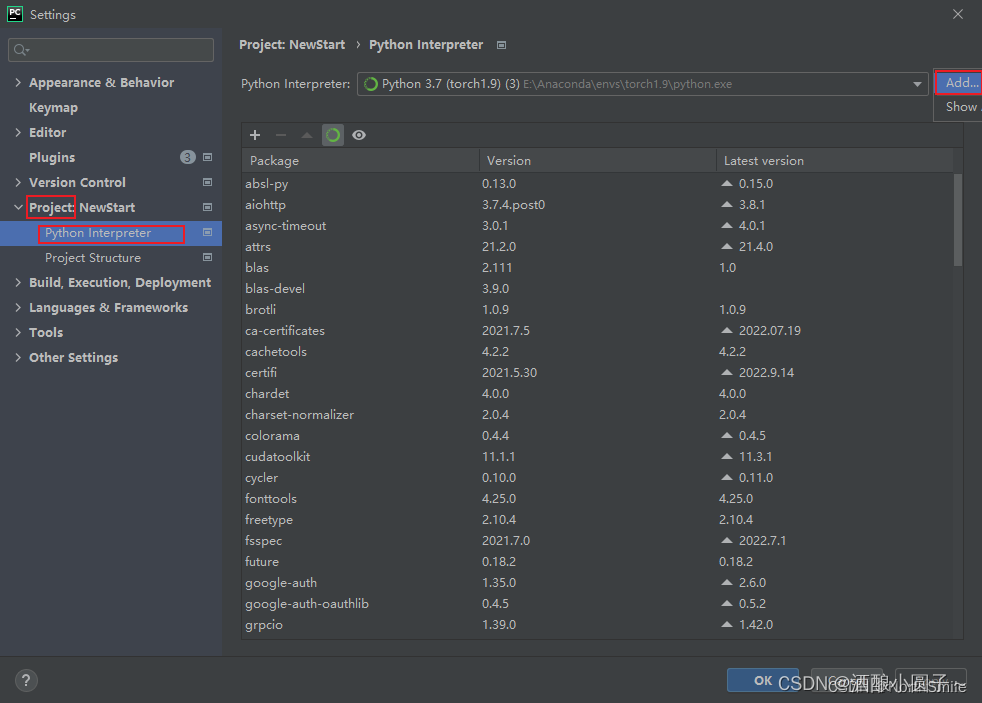982x703 pixels.
Task: Click the project-level icon beside Plugins
Action: [207, 157]
